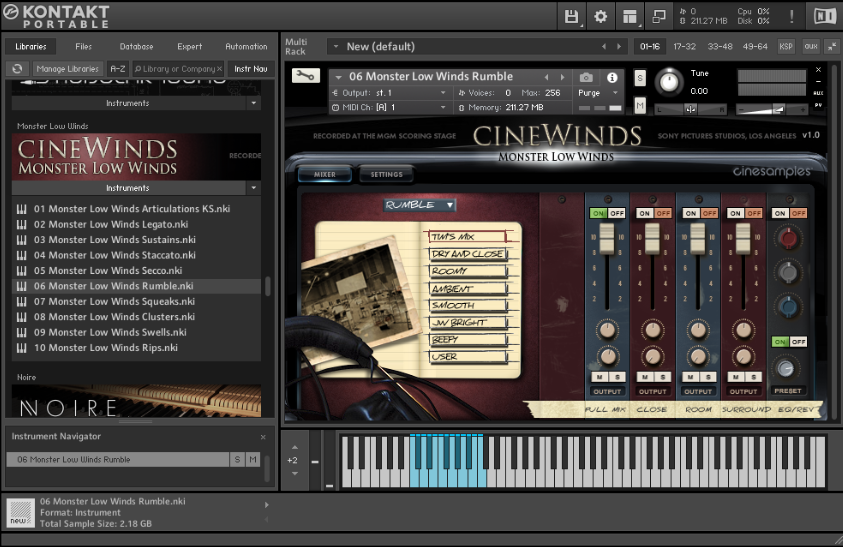Click the refresh libraries icon
Image resolution: width=843 pixels, height=547 pixels.
tap(17, 69)
